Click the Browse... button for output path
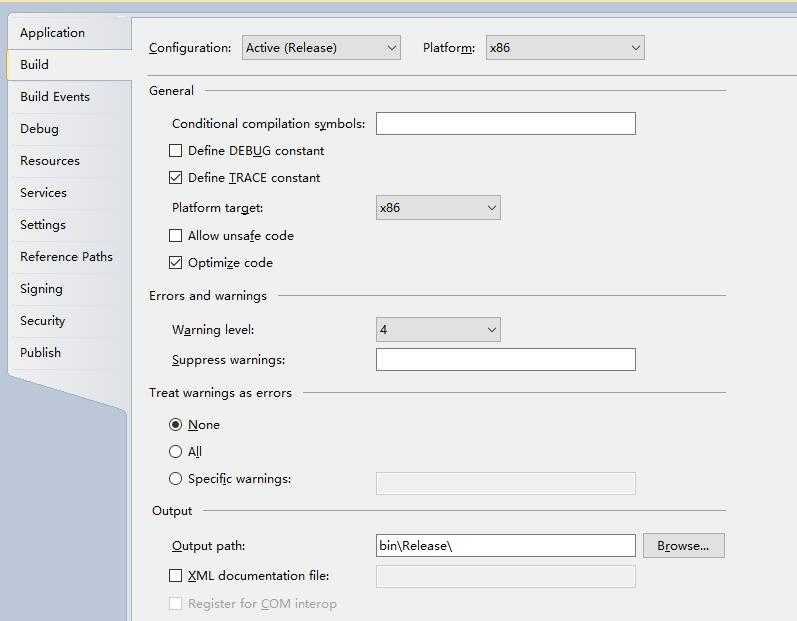Screen dimensions: 797x621 coord(684,546)
